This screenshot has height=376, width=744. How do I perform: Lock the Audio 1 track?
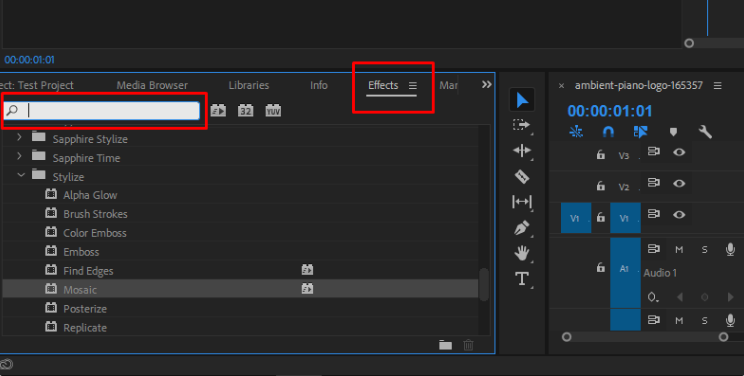601,268
